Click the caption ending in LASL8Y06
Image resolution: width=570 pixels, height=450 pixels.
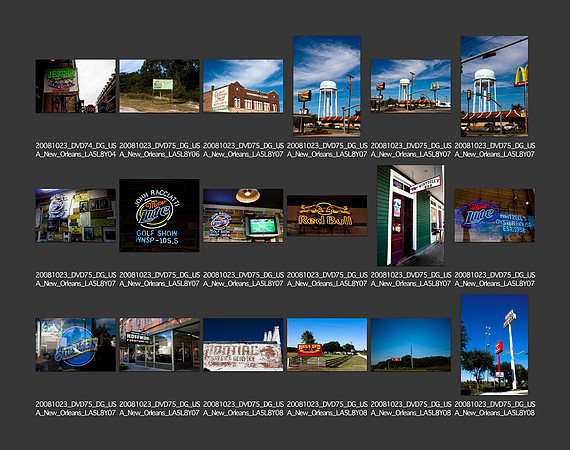(x=159, y=150)
